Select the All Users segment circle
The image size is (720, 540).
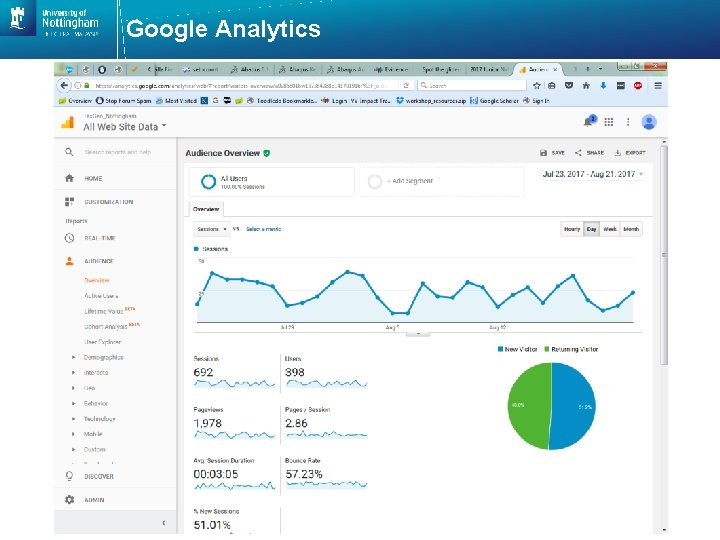pyautogui.click(x=208, y=182)
